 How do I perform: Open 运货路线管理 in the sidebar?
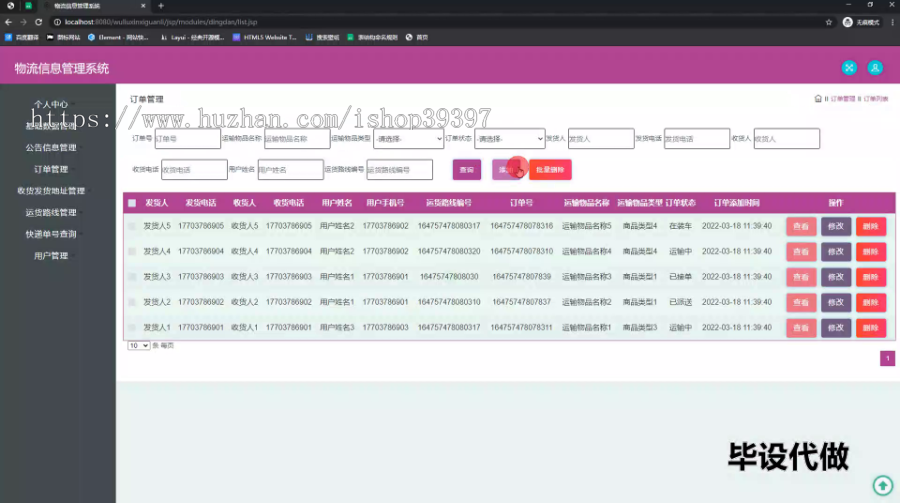tap(51, 212)
